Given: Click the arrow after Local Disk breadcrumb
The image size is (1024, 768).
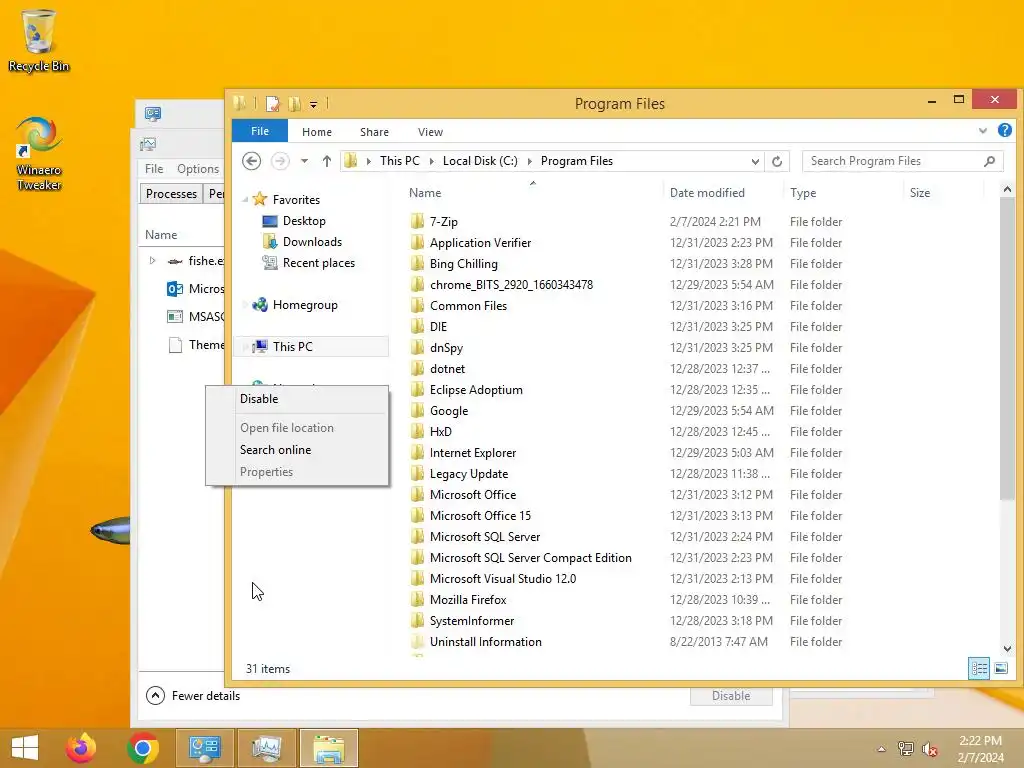Looking at the screenshot, I should point(529,161).
